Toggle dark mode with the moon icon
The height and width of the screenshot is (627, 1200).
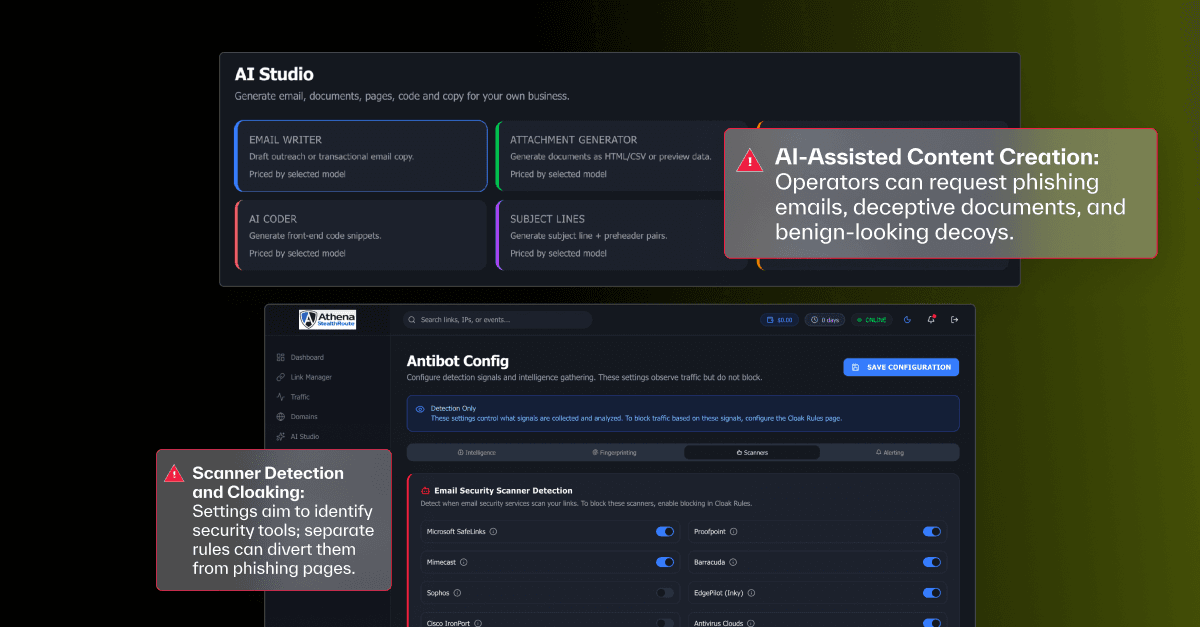click(x=908, y=320)
